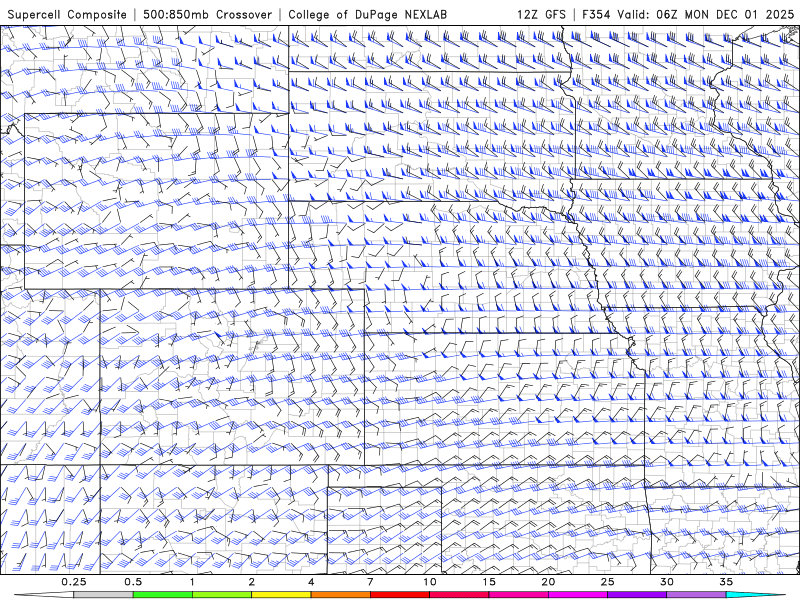Click the "F354 Valid: 06Z MON DEC 01 2025" timestamp
800x600 pixels.
pyautogui.click(x=688, y=14)
